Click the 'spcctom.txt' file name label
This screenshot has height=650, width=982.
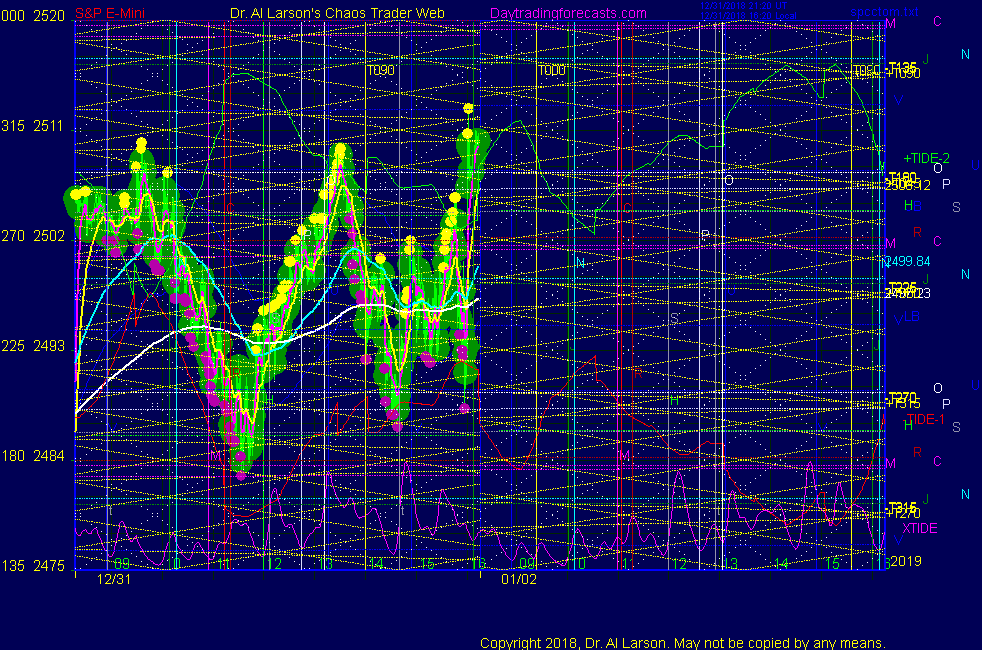pos(885,11)
